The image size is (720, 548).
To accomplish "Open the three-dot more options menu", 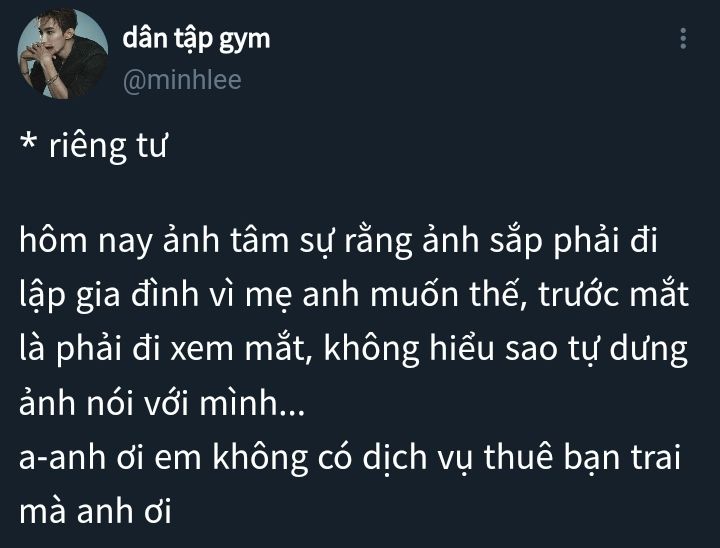I will tap(683, 39).
